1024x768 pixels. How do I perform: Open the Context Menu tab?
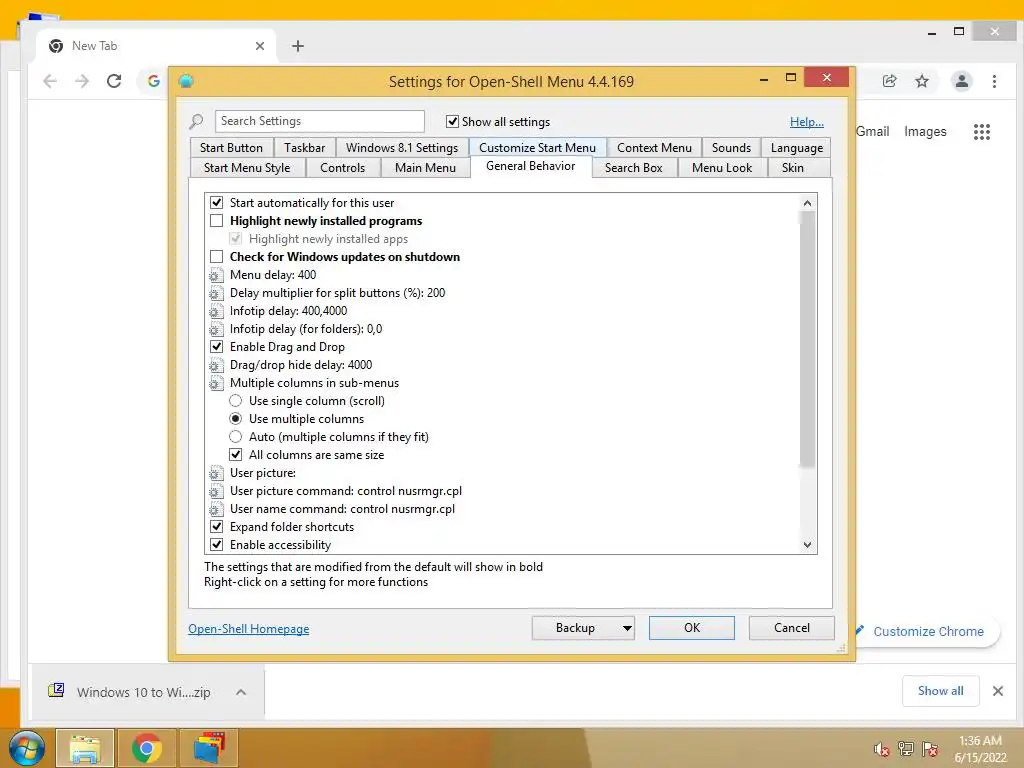[x=654, y=148]
